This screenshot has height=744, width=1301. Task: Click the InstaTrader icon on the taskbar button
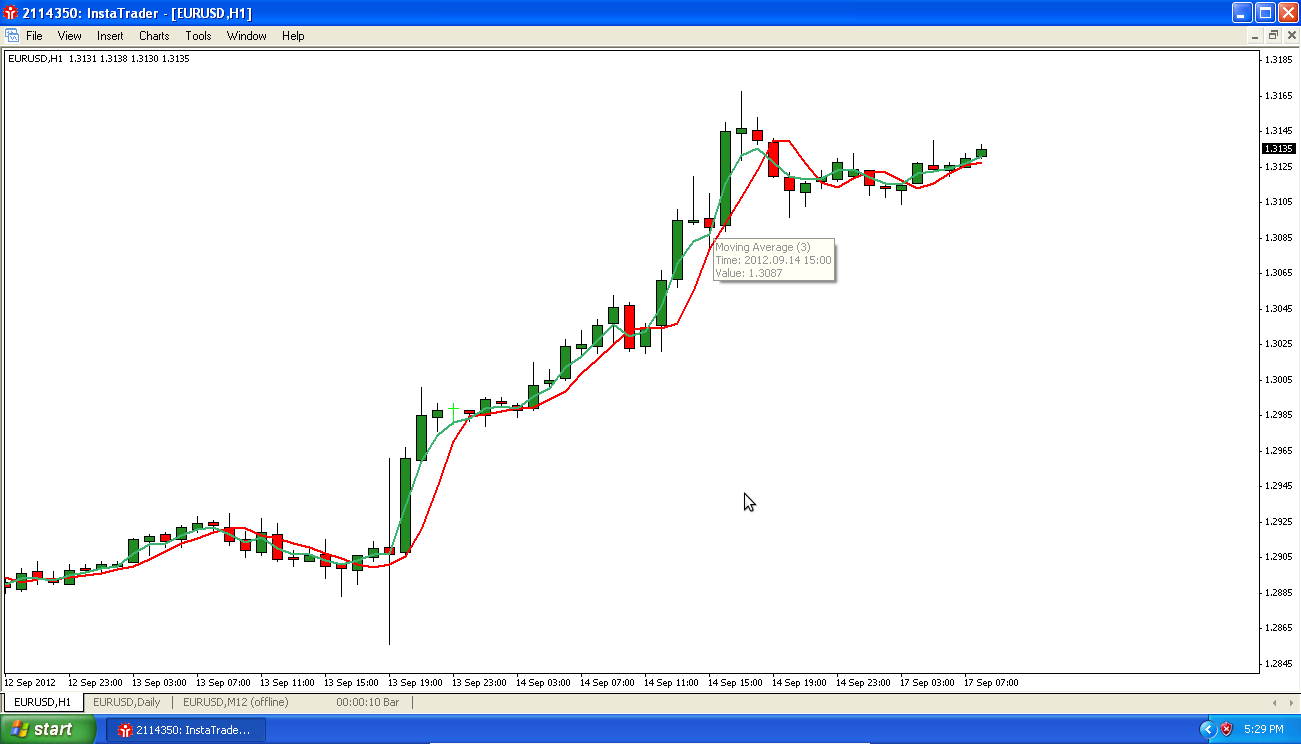click(125, 730)
